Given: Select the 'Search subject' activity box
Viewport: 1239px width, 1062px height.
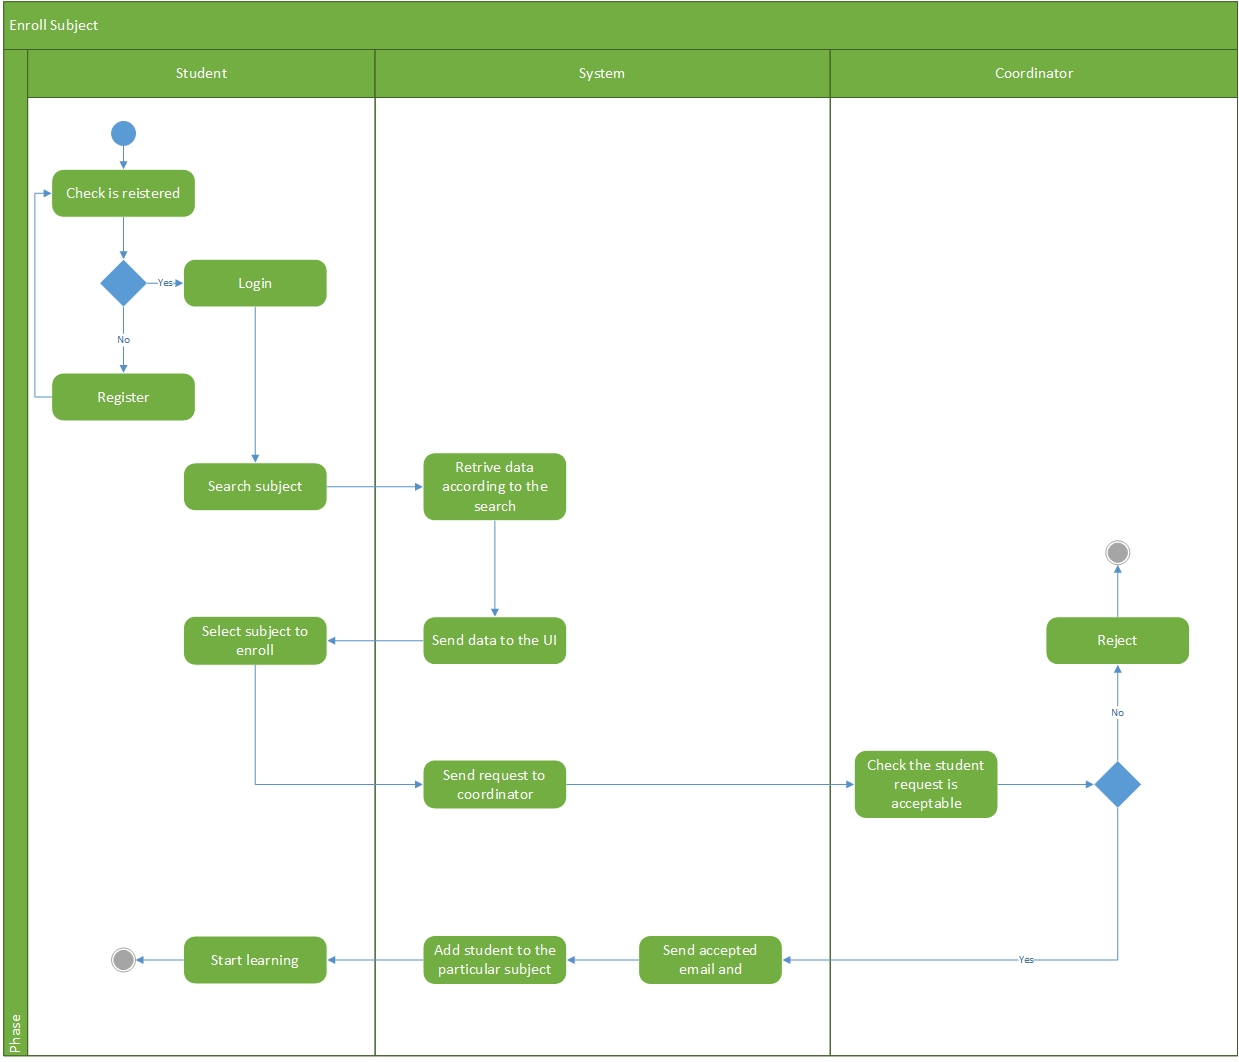Looking at the screenshot, I should click(x=255, y=486).
